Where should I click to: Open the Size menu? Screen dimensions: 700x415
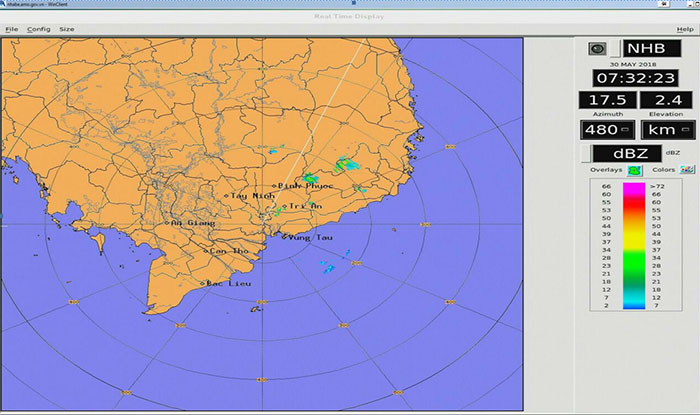(x=67, y=29)
